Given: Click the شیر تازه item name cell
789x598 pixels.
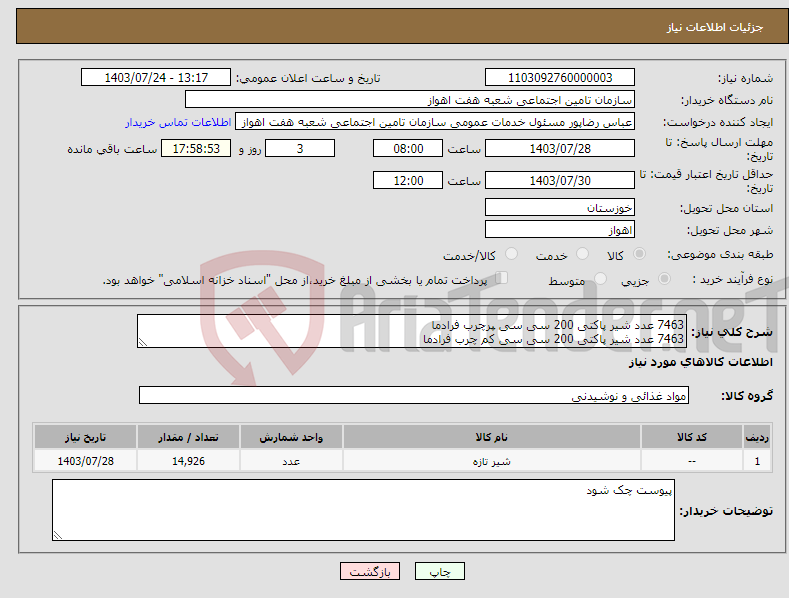Looking at the screenshot, I should (492, 461).
